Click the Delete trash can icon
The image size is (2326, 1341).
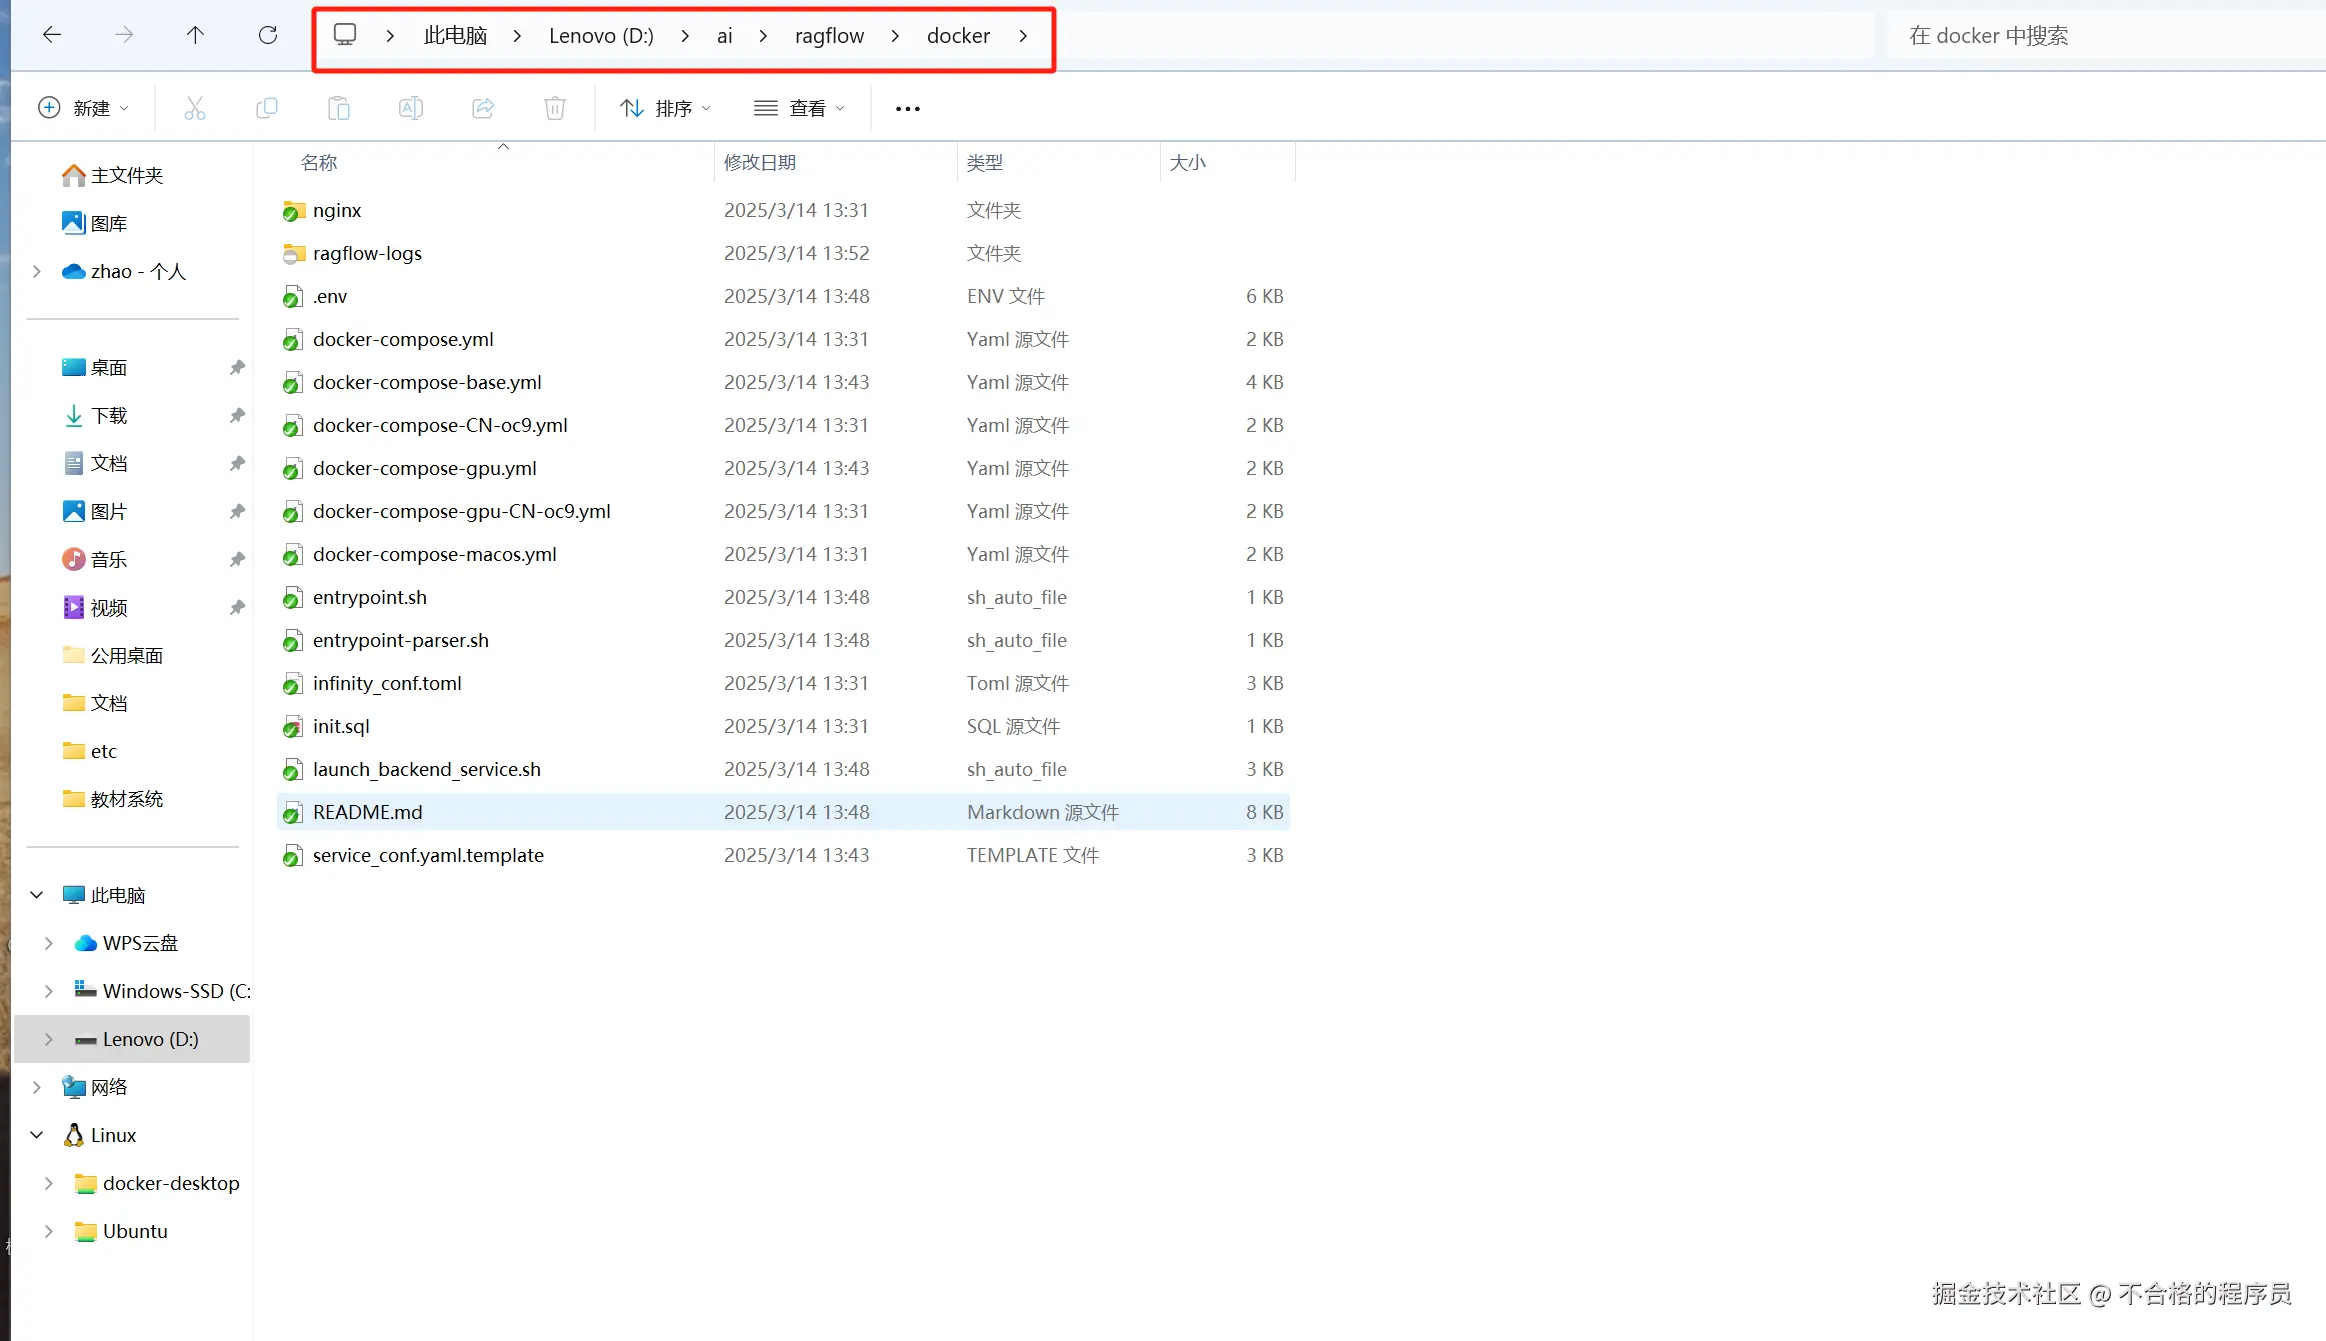pos(555,108)
